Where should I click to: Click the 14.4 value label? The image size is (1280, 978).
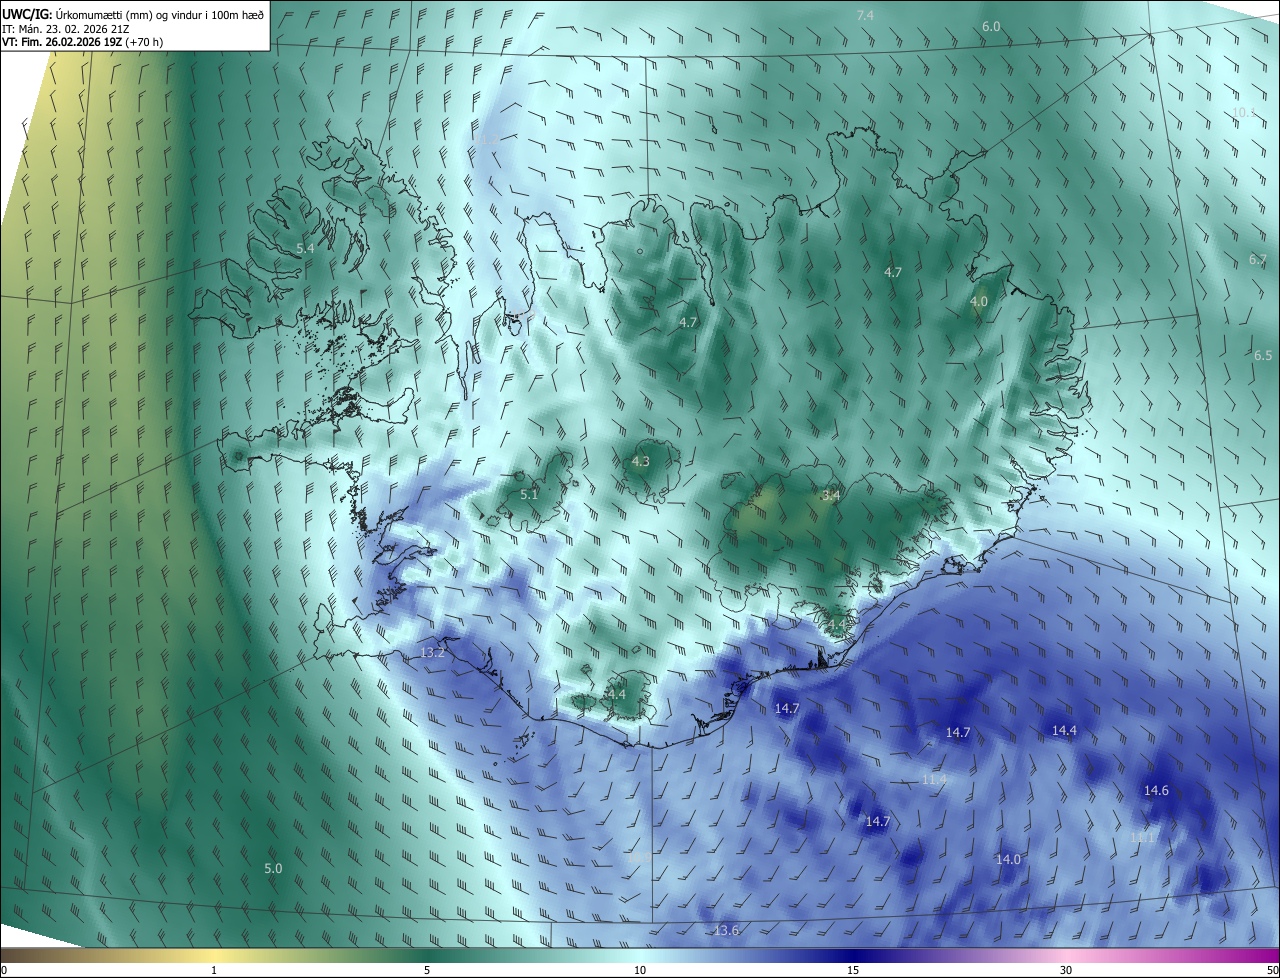point(1064,731)
